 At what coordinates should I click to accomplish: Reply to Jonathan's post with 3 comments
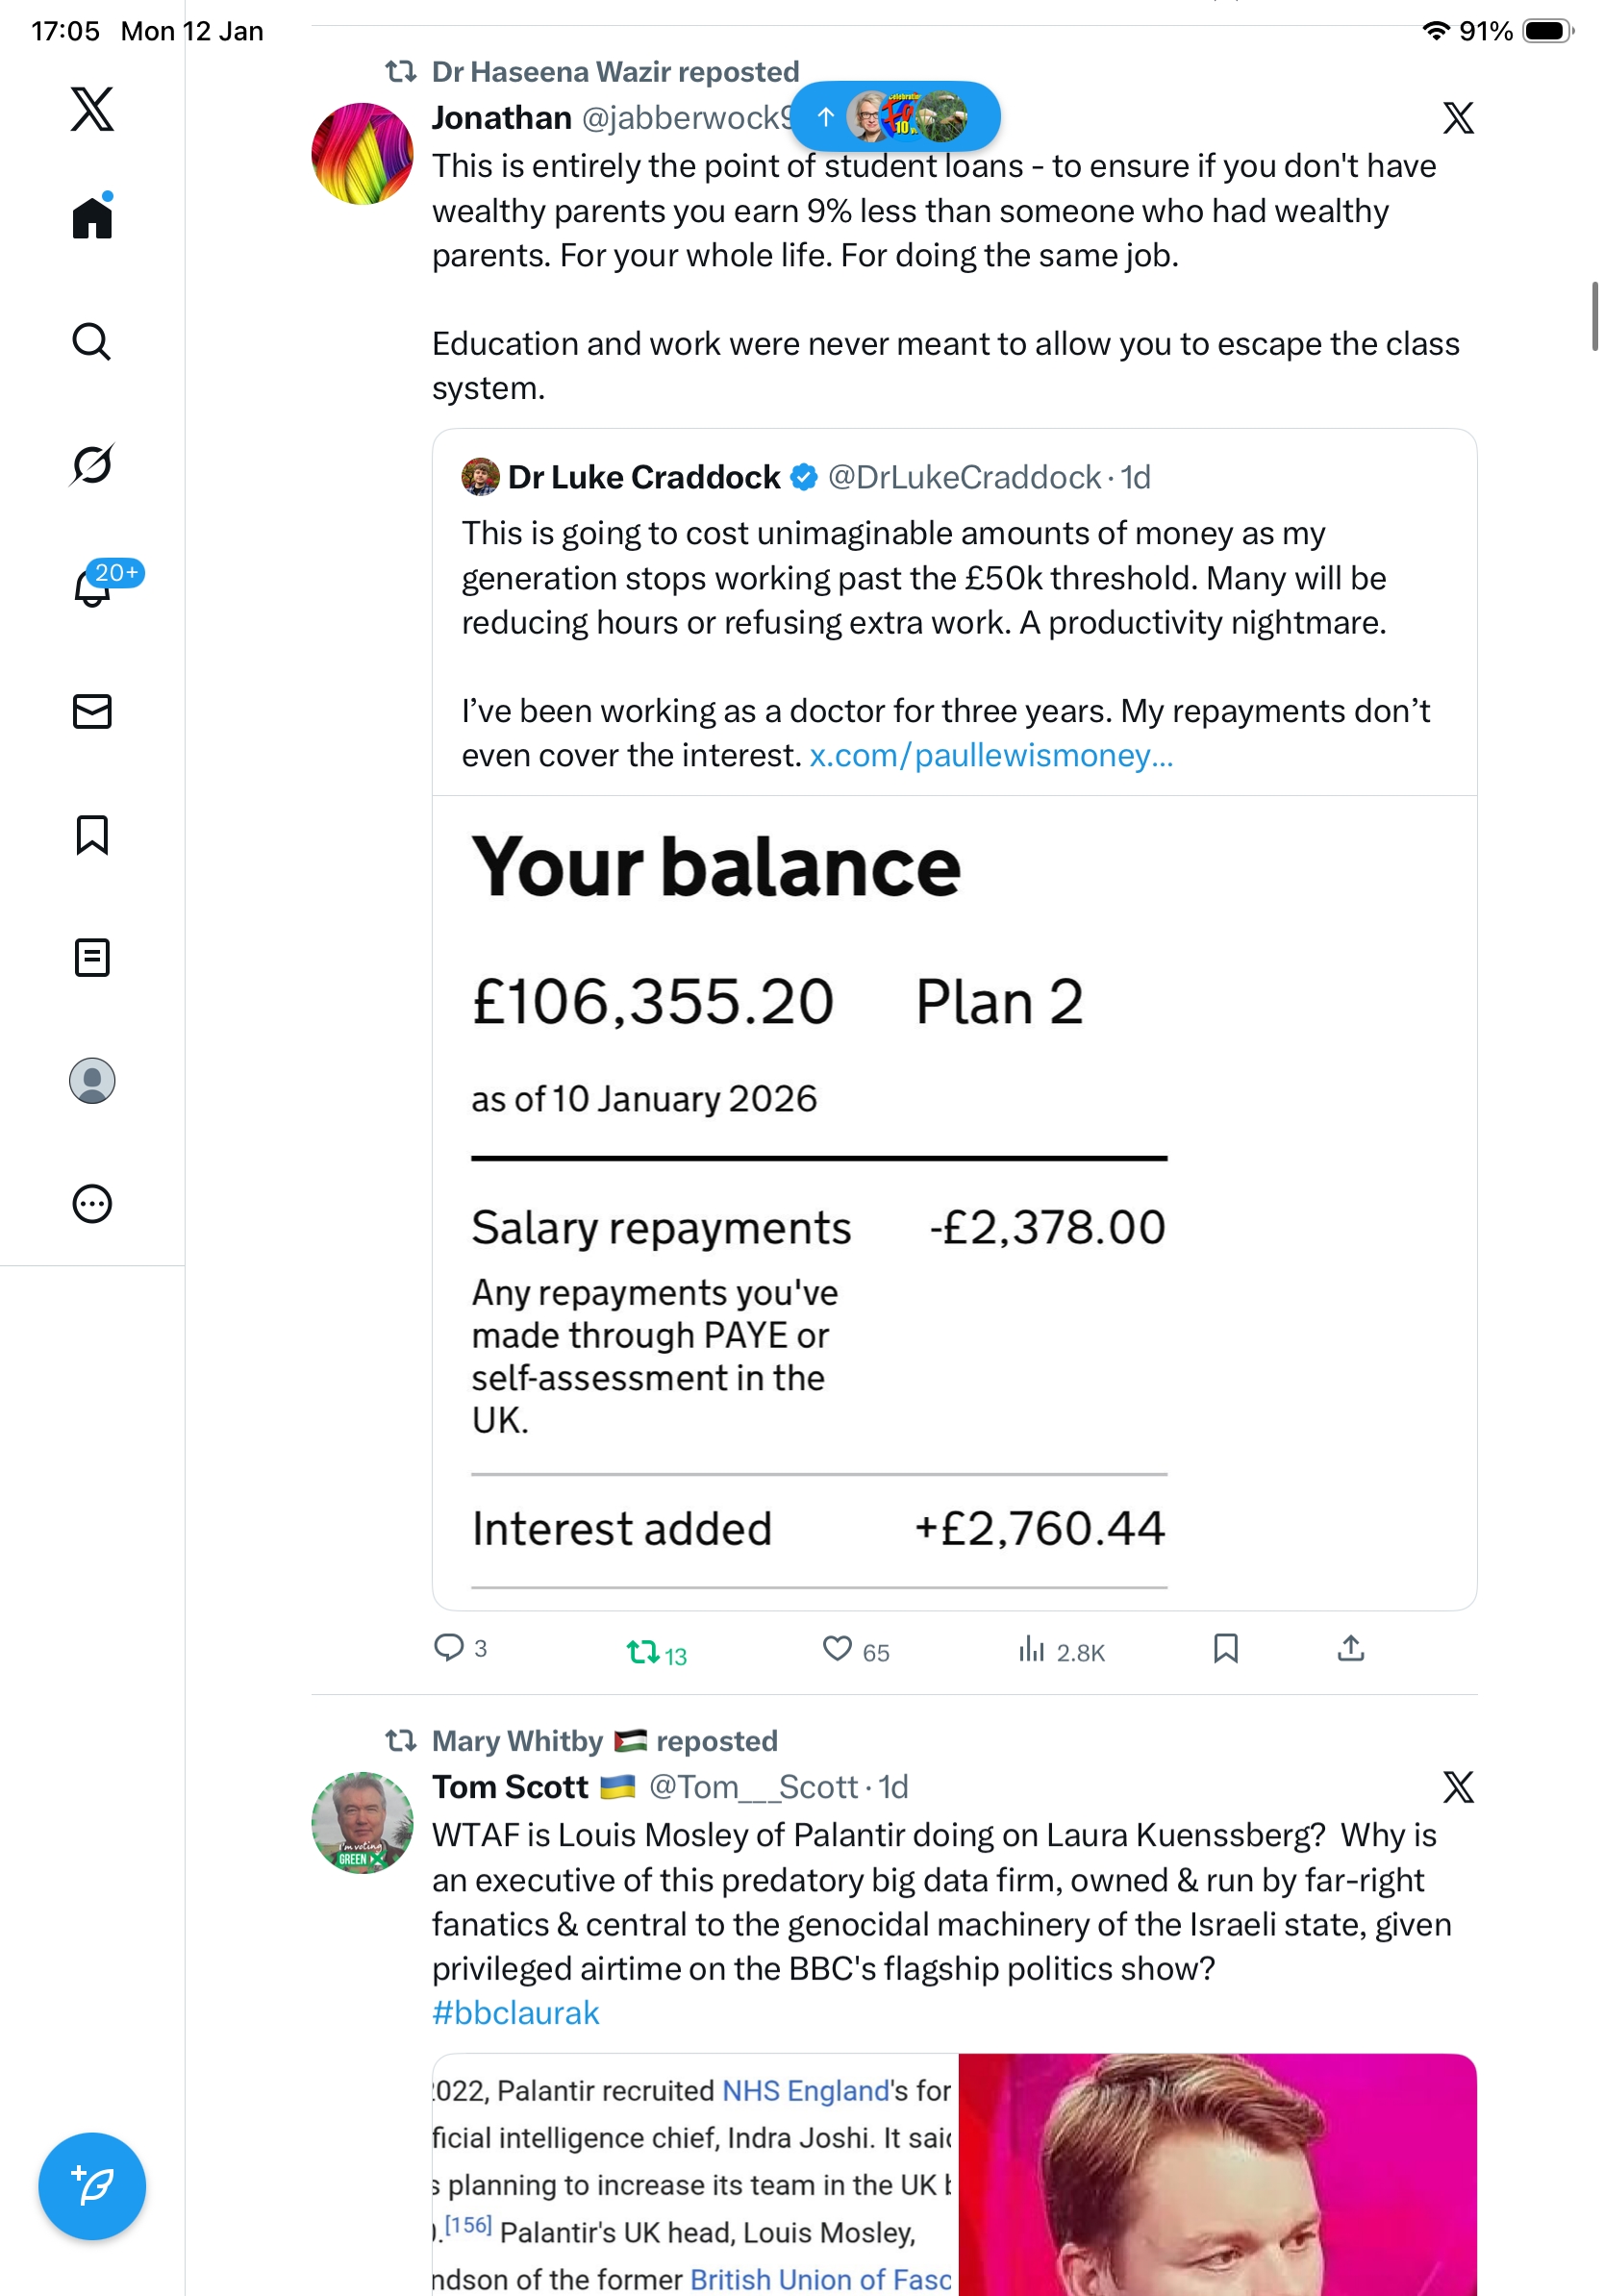click(x=448, y=1647)
